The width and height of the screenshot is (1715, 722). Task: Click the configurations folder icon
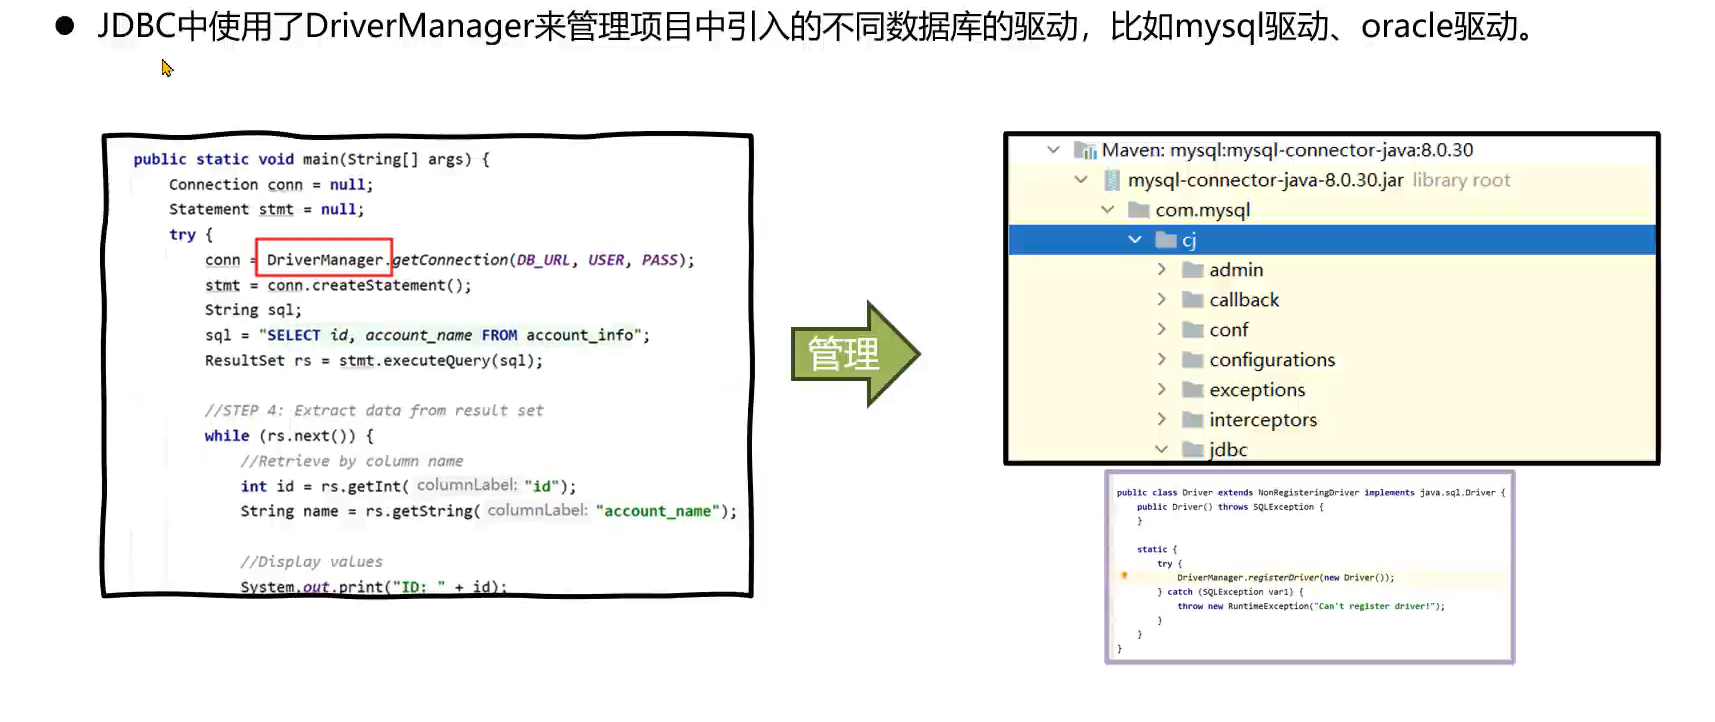coord(1192,360)
